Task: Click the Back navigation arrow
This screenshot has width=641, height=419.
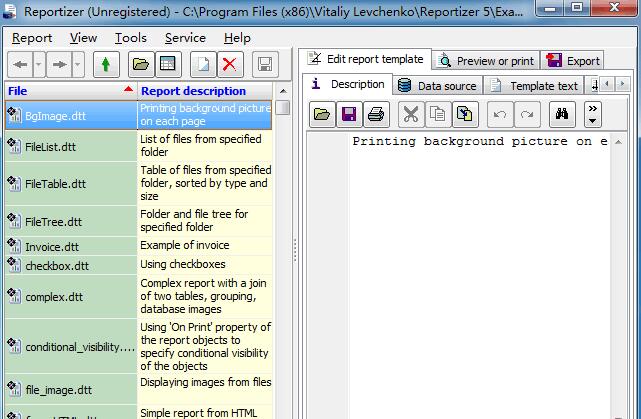Action: click(x=20, y=64)
